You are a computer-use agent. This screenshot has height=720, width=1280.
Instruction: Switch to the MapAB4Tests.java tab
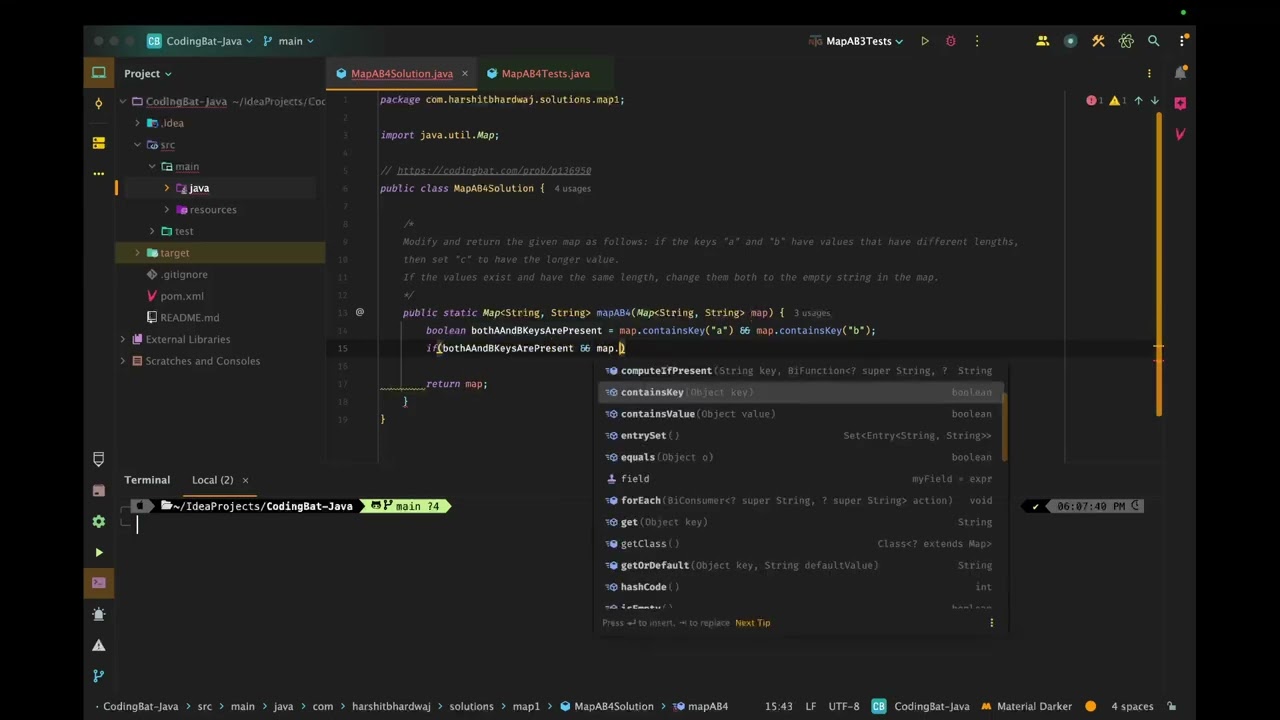tap(544, 73)
